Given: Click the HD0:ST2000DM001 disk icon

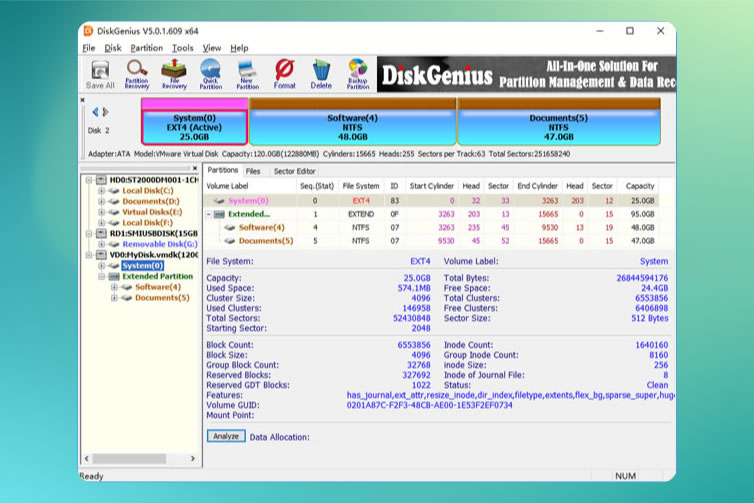Looking at the screenshot, I should (101, 180).
